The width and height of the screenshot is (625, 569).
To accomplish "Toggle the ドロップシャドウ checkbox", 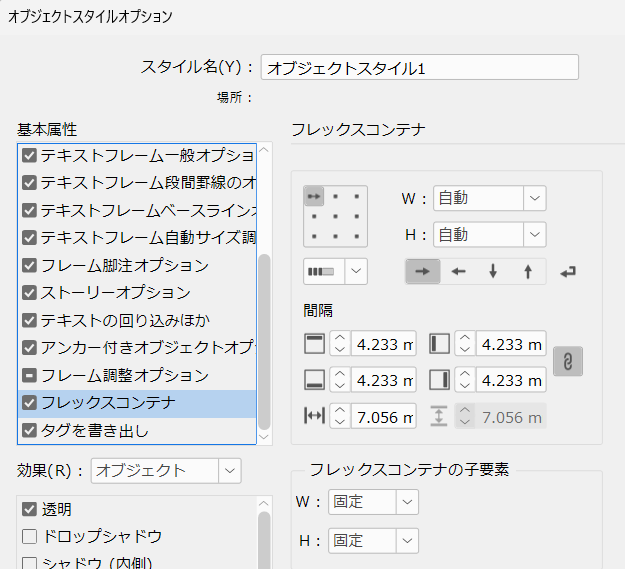I will 30,537.
